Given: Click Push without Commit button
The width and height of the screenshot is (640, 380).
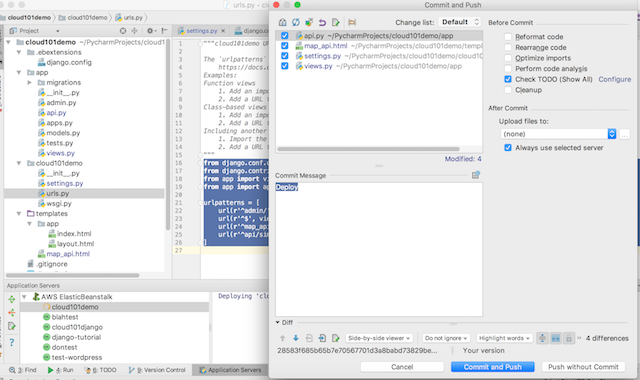Looking at the screenshot, I should [583, 367].
